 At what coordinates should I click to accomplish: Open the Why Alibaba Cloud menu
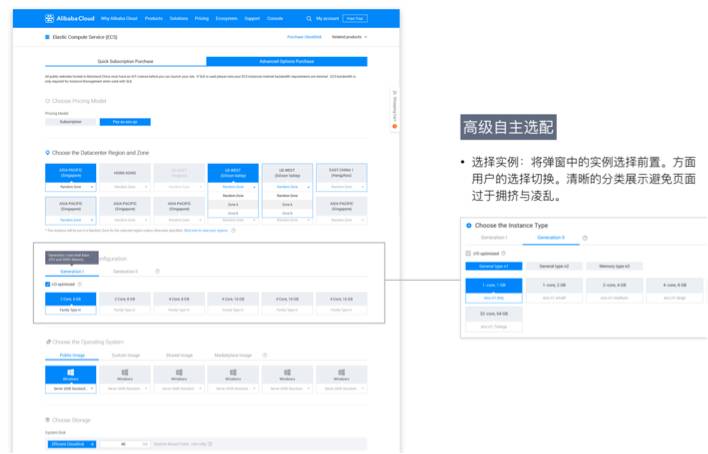coord(119,19)
